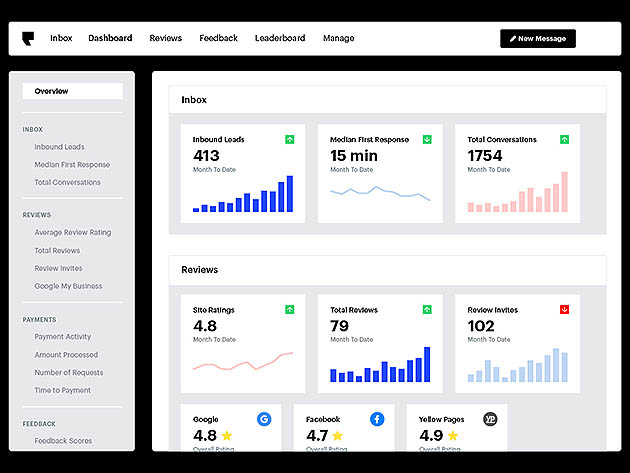The height and width of the screenshot is (473, 630).
Task: Go to the Reviews navigation tab
Action: 166,38
